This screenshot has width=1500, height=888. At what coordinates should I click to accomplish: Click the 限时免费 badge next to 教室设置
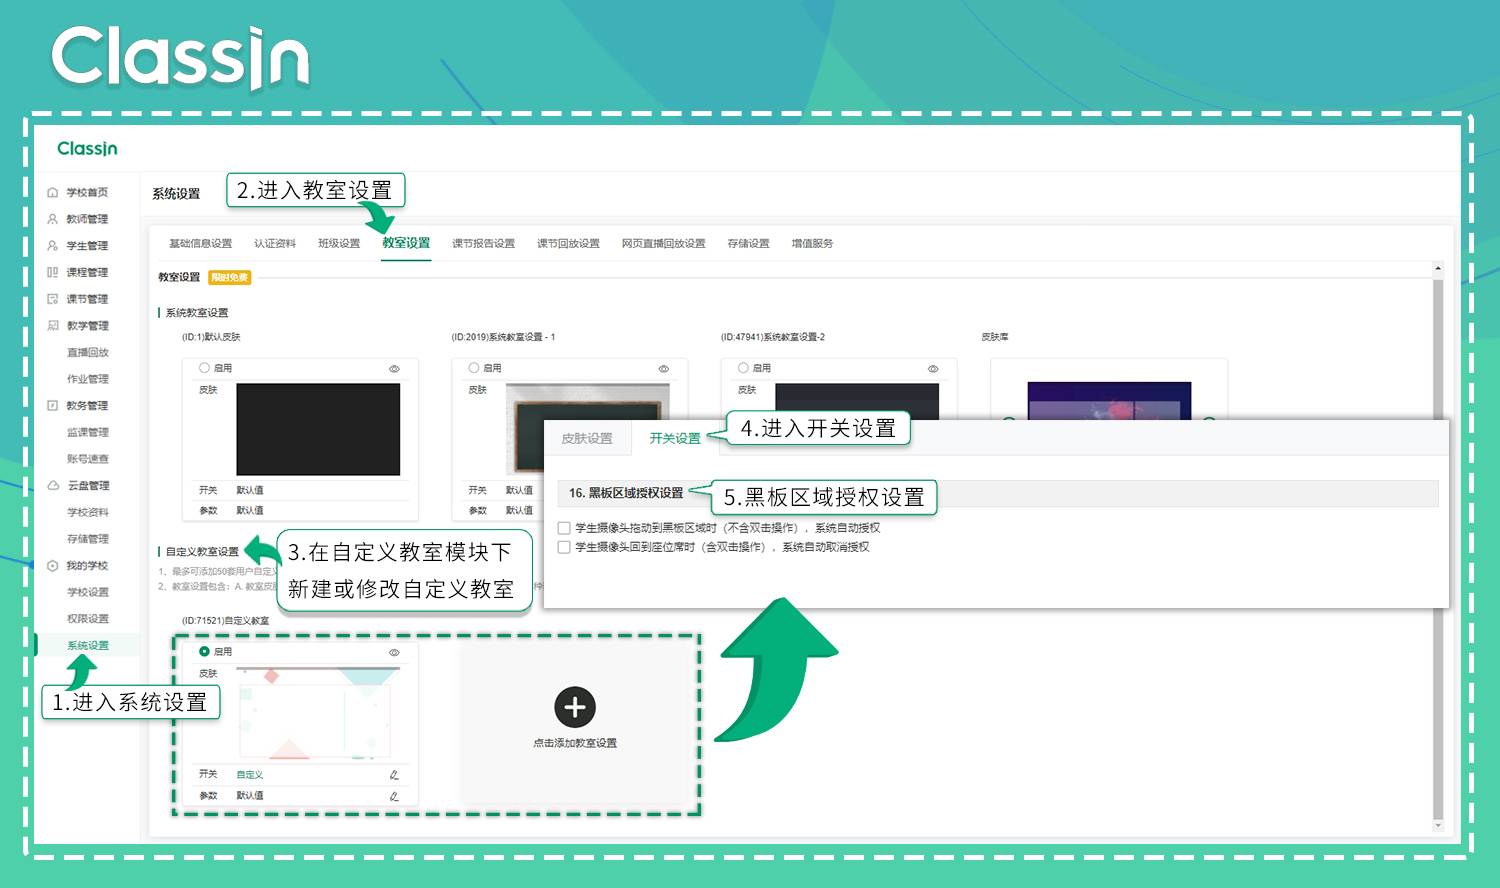point(230,277)
